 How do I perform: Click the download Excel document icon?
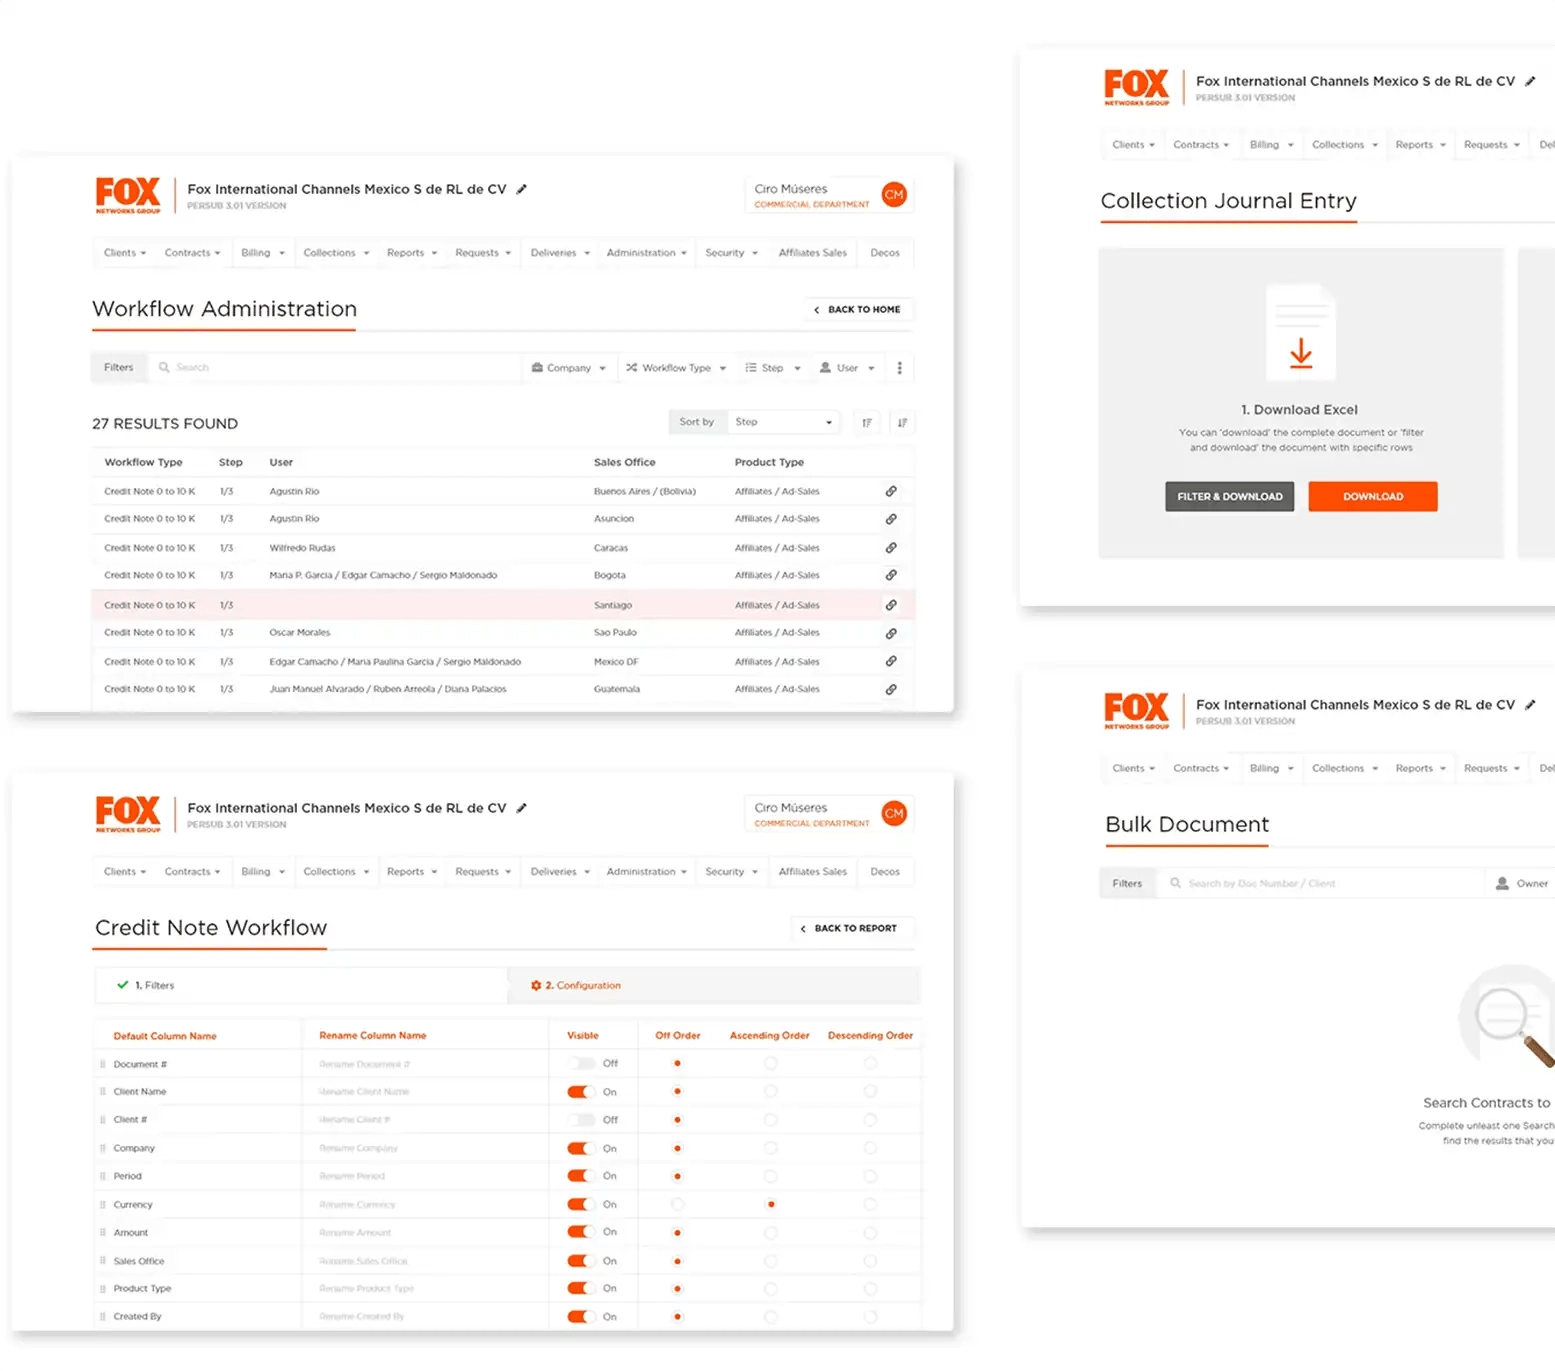pyautogui.click(x=1300, y=335)
